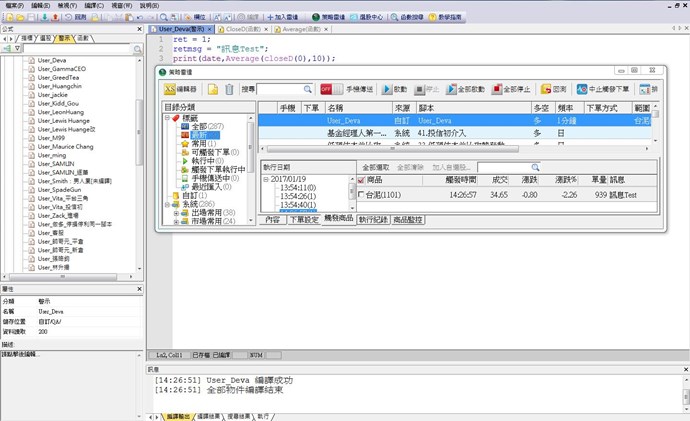Open the 下單設定 tab
This screenshot has width=690, height=421.
(x=302, y=218)
